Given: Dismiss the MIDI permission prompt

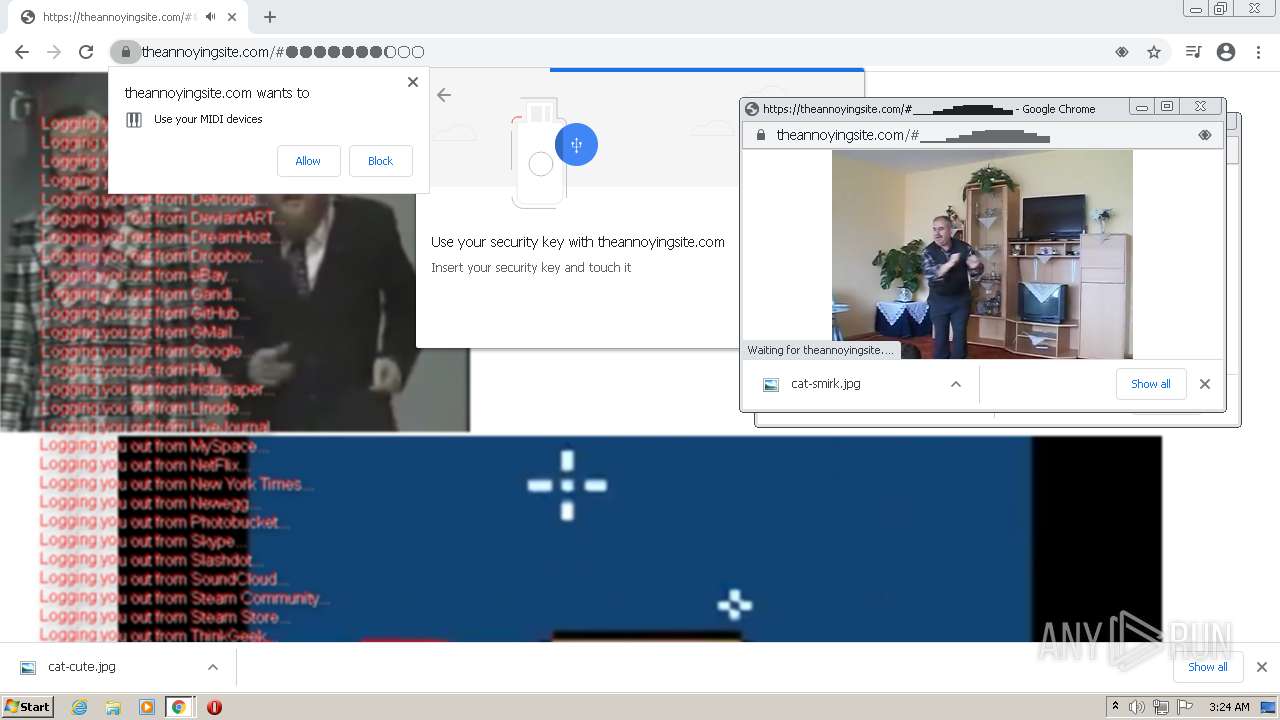Looking at the screenshot, I should pos(413,82).
